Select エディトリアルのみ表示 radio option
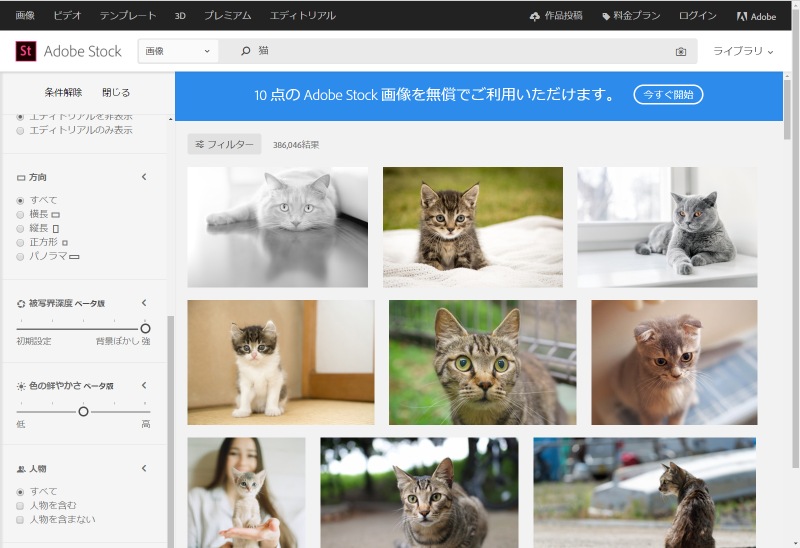The width and height of the screenshot is (800, 548). [x=20, y=131]
